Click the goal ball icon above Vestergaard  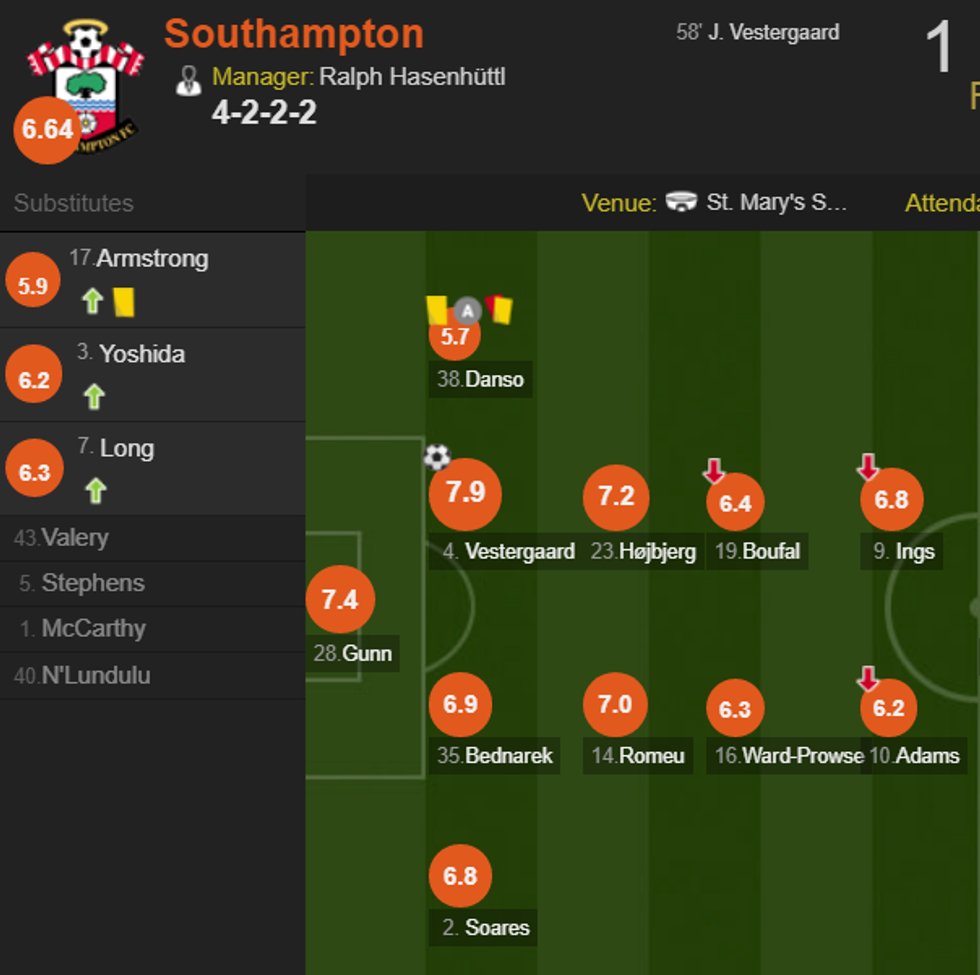pyautogui.click(x=437, y=457)
